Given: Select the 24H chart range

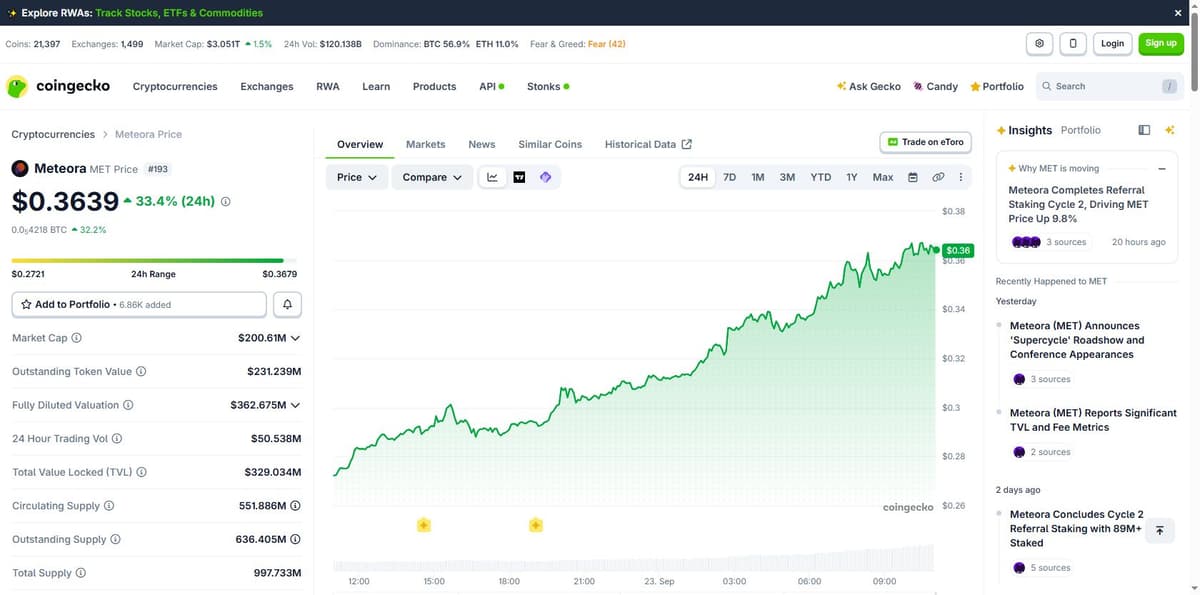Looking at the screenshot, I should tap(698, 177).
